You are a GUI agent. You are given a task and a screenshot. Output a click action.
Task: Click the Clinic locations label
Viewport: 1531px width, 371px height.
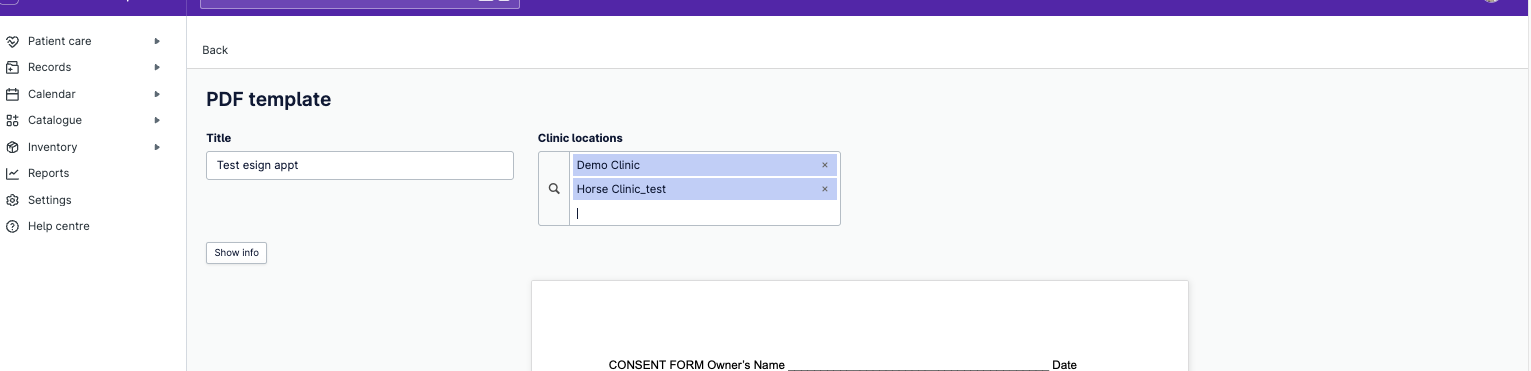tap(580, 138)
